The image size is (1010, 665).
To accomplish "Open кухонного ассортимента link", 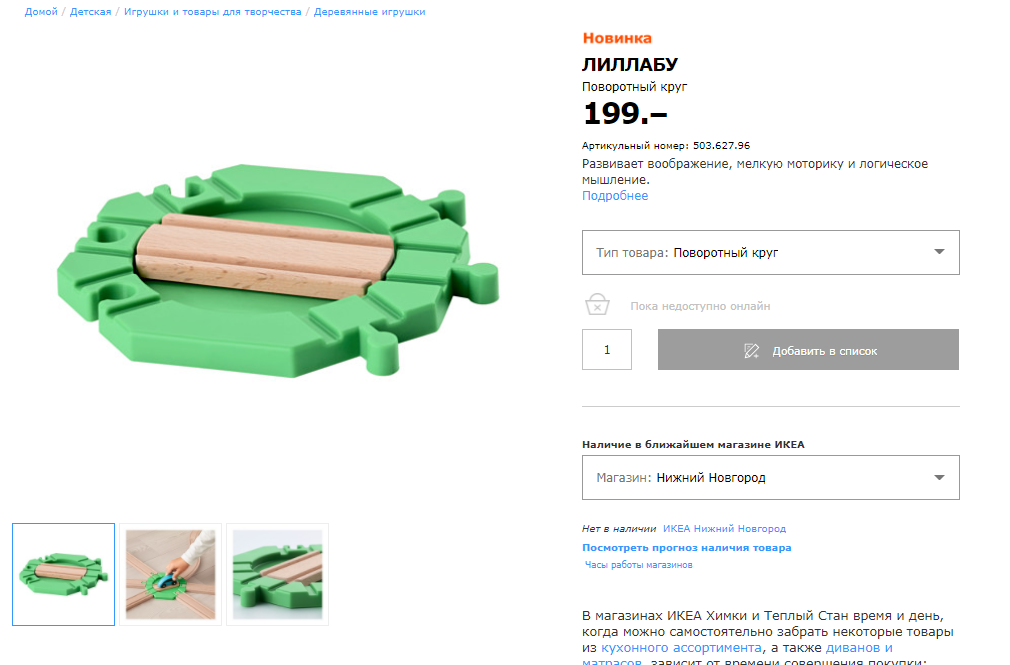I will [x=681, y=648].
